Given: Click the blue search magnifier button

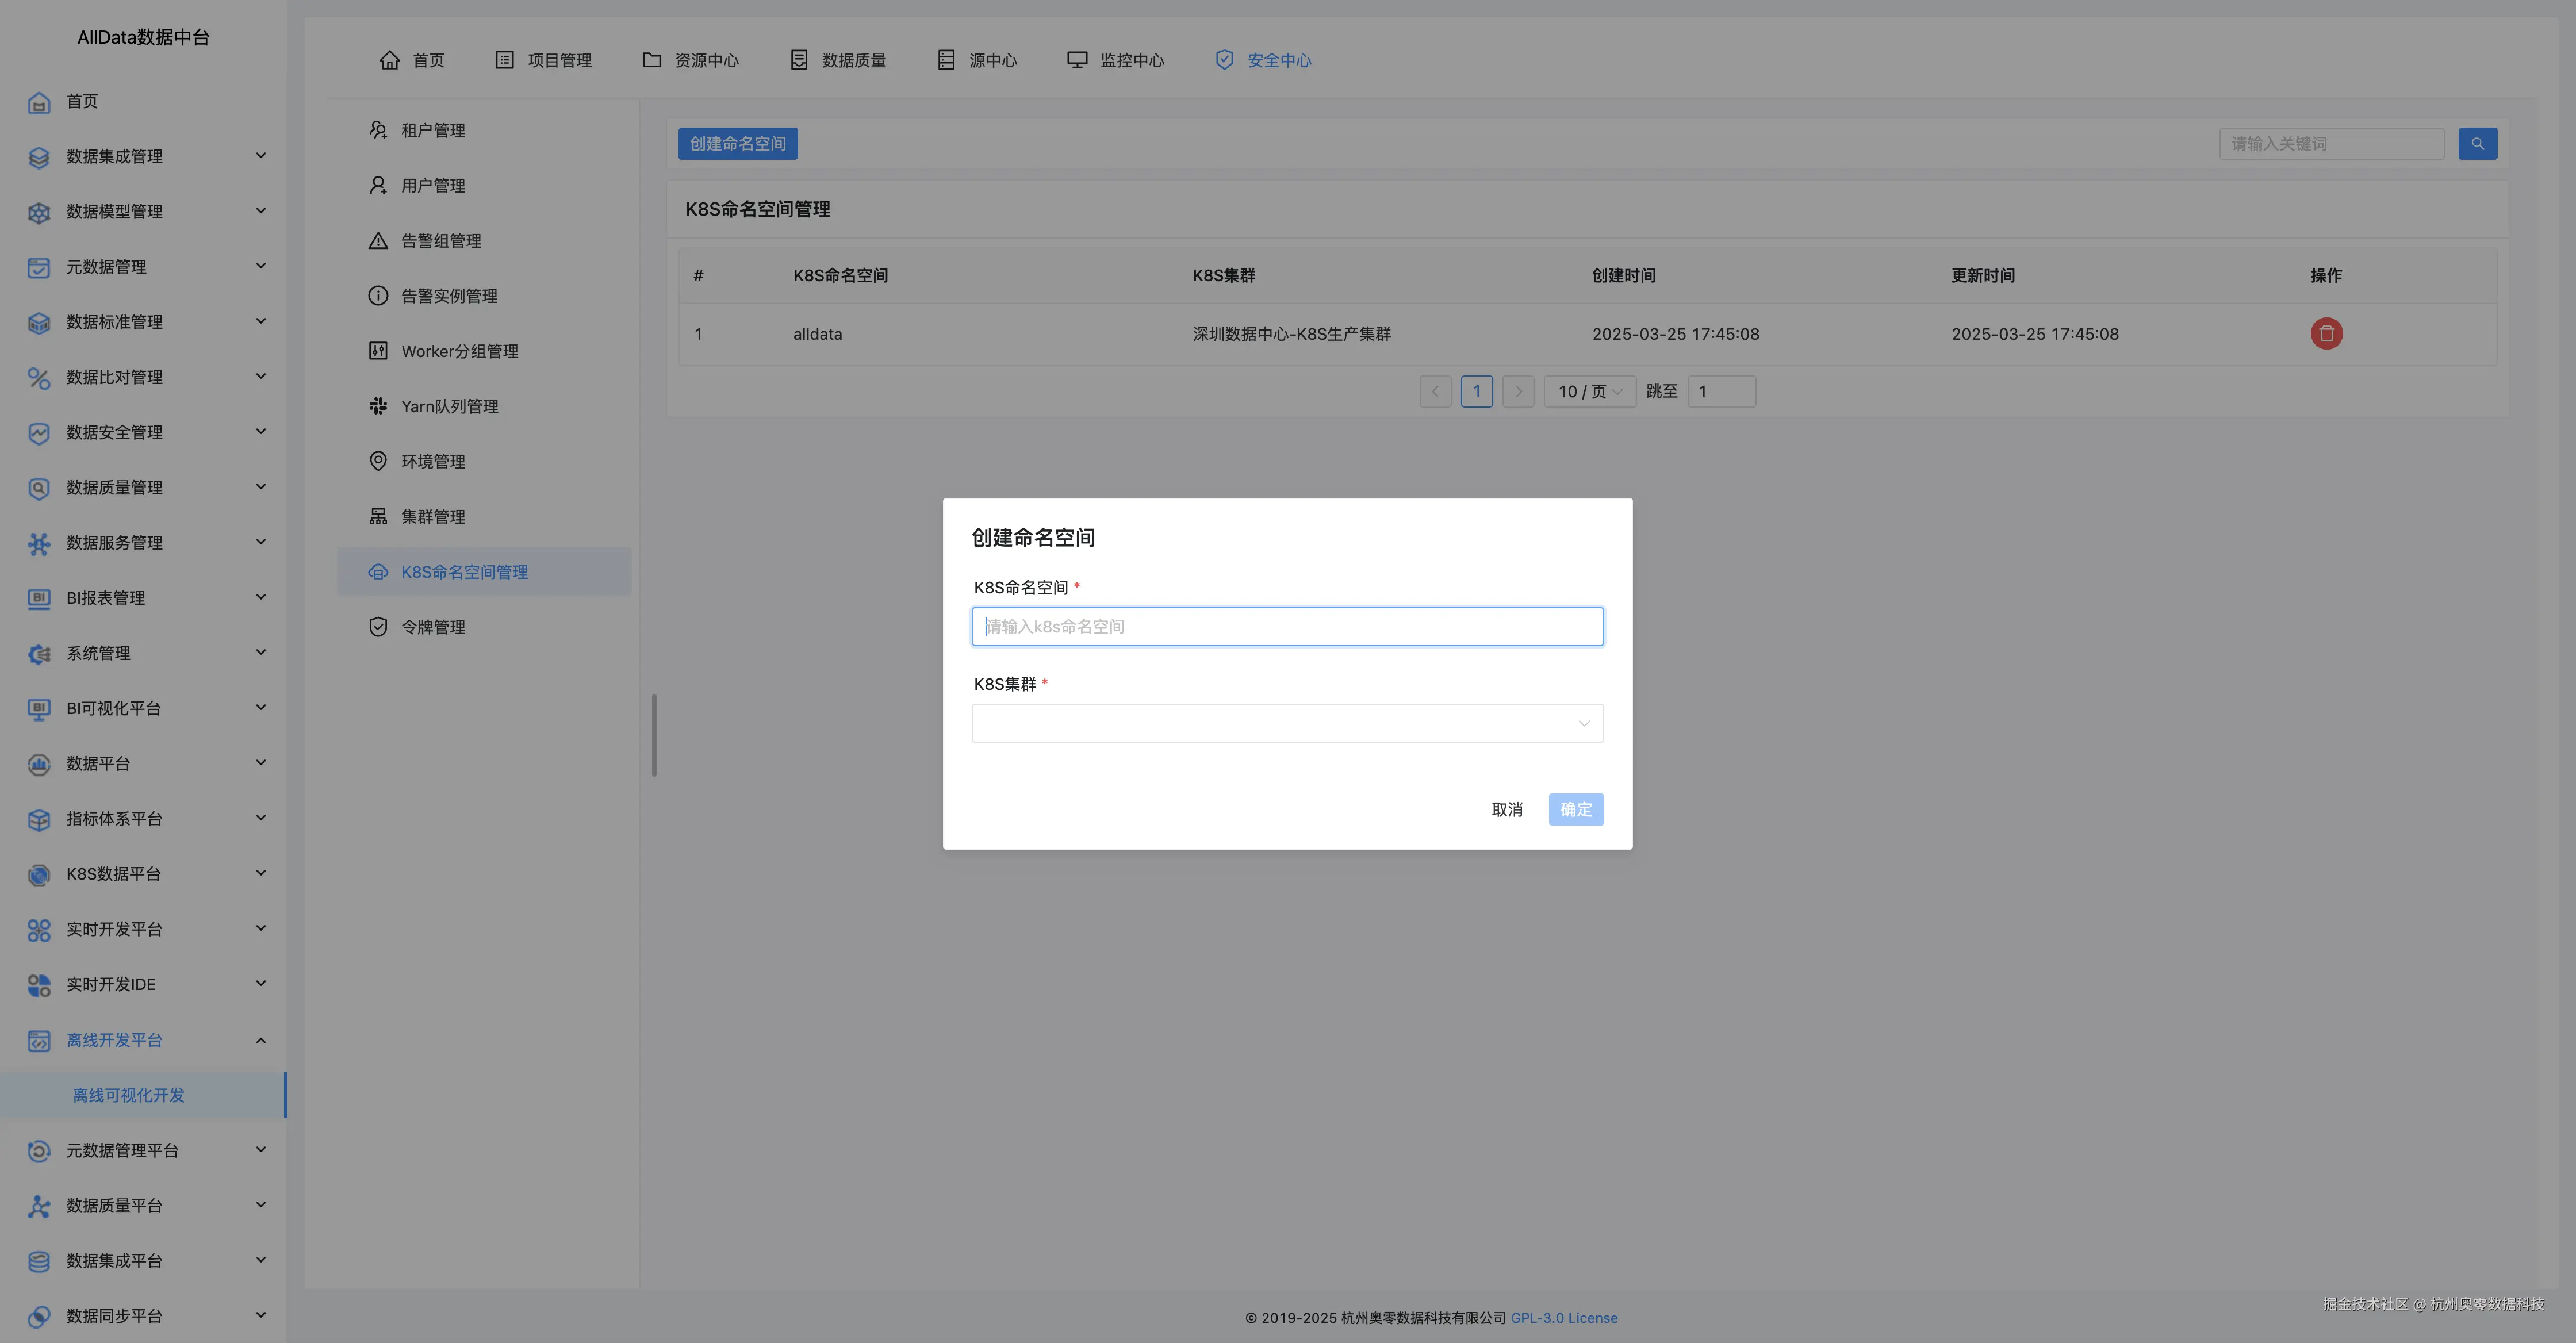Looking at the screenshot, I should tap(2477, 144).
